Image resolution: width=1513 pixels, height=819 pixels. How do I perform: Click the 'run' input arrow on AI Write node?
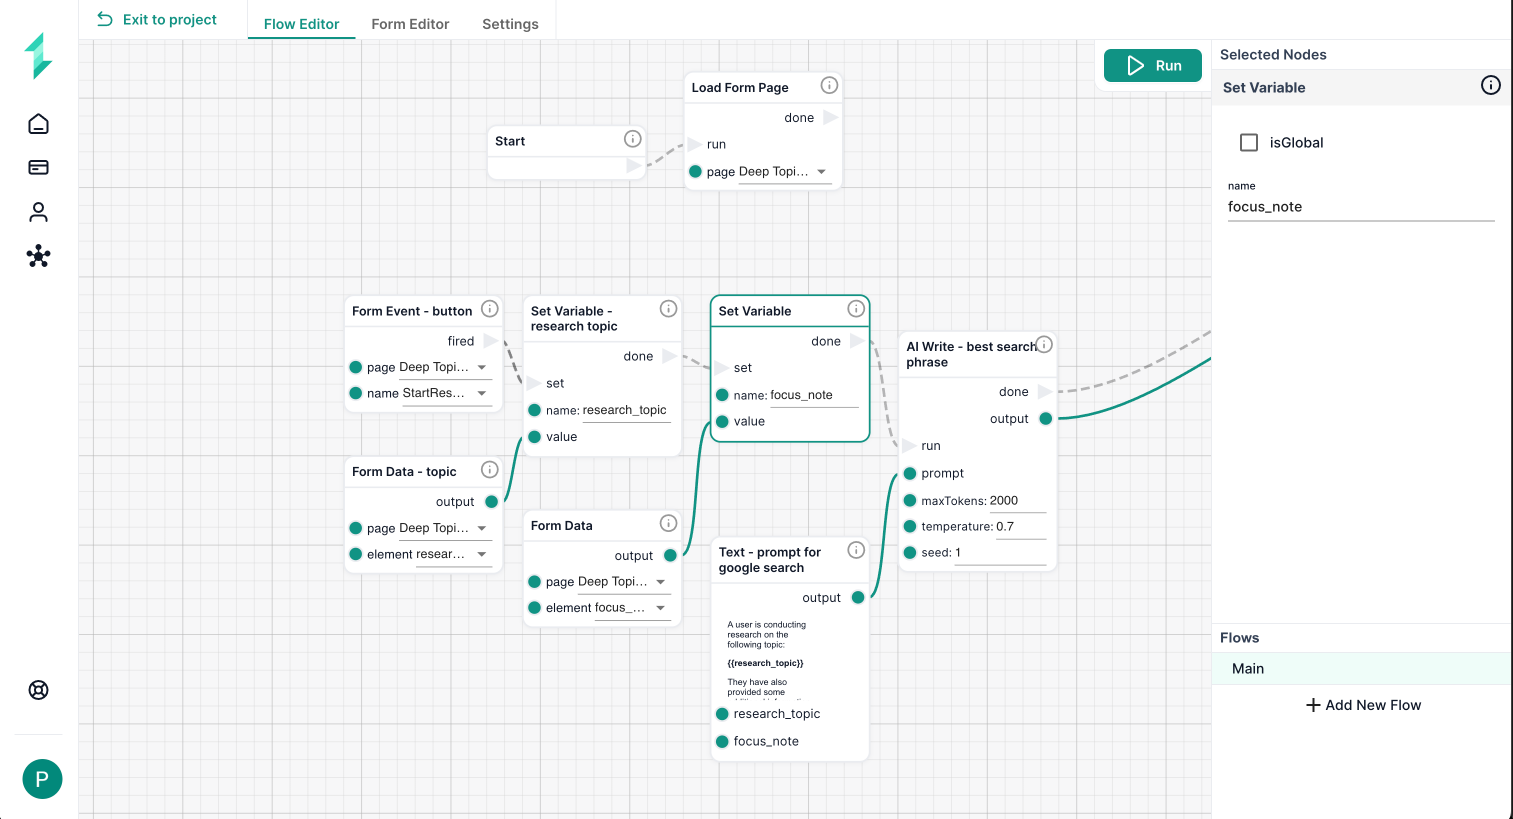909,446
